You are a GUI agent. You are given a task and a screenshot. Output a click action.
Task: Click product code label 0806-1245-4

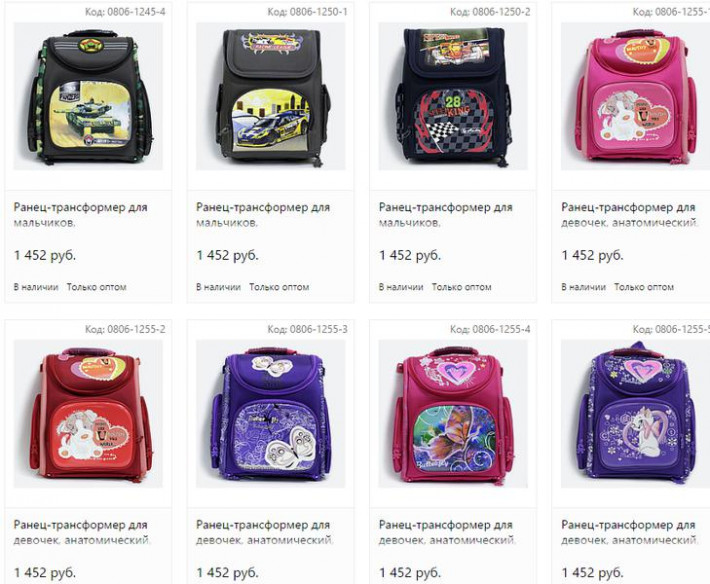pos(125,12)
